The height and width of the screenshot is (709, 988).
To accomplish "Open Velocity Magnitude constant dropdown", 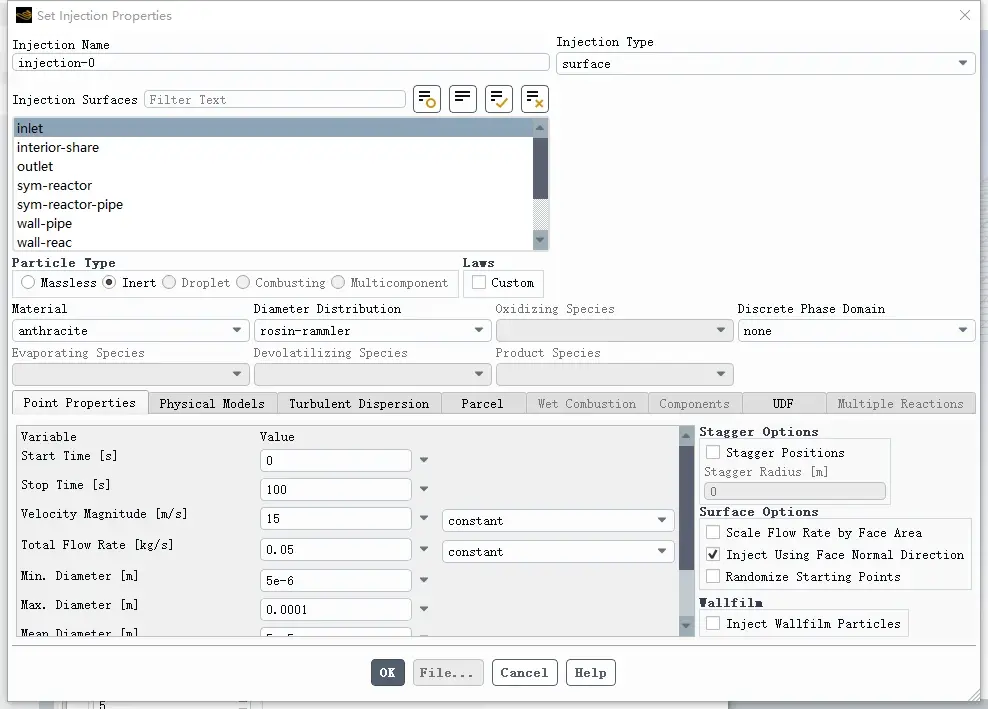I will (x=558, y=521).
